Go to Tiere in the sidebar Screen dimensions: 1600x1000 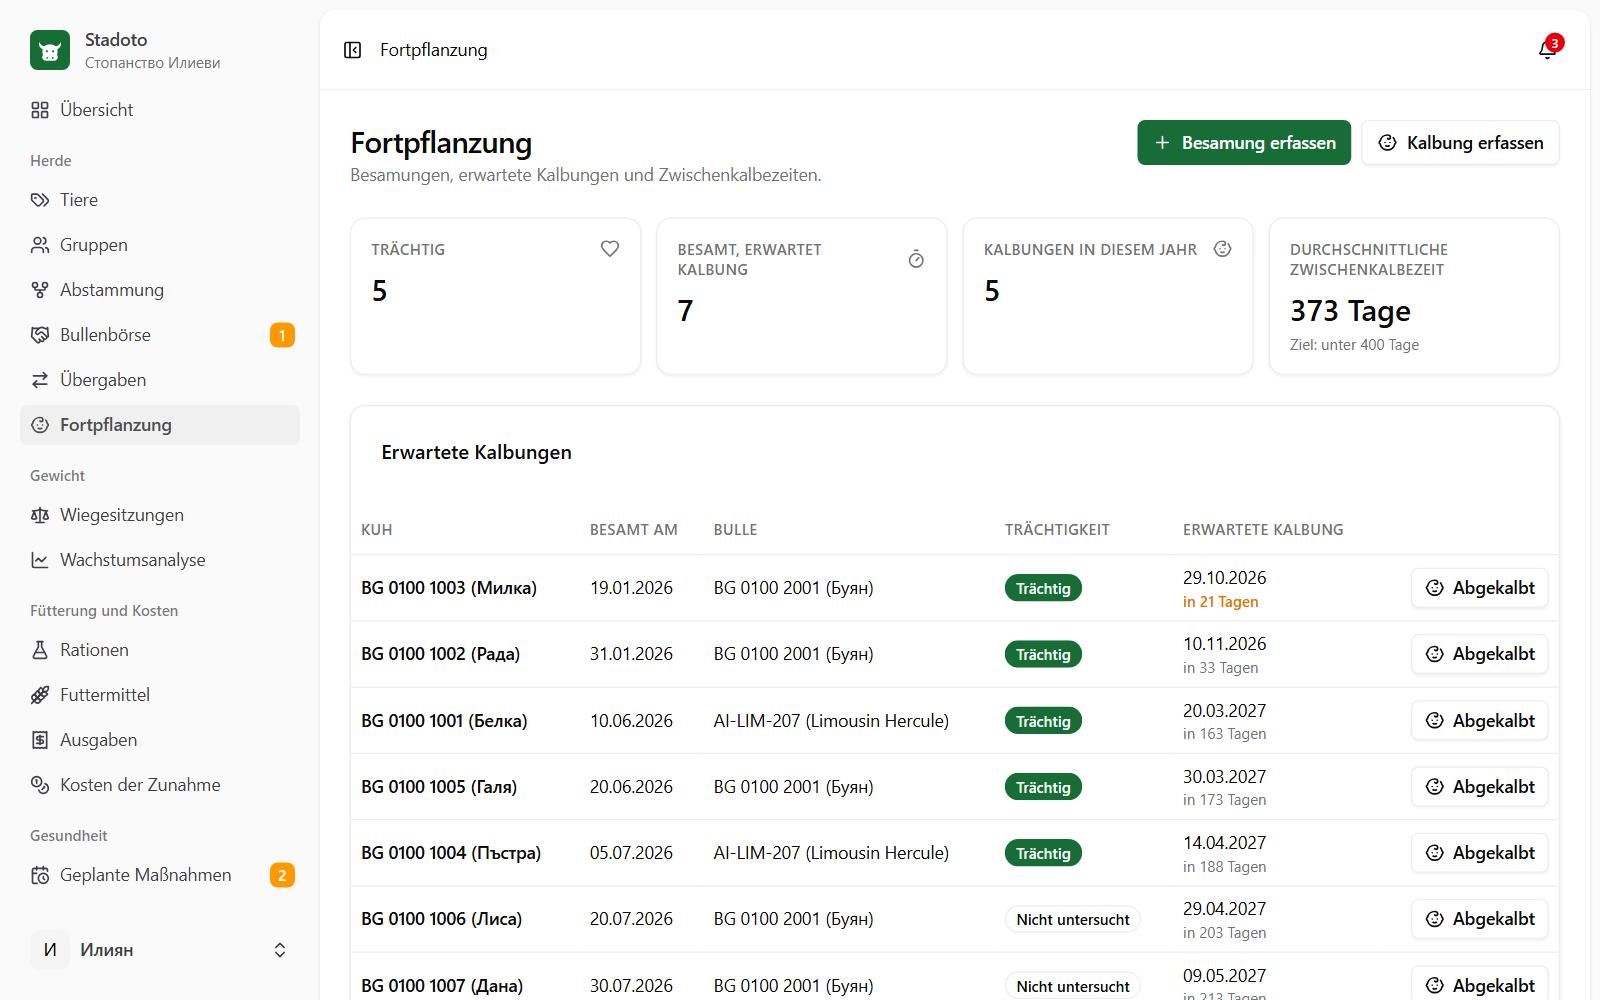pyautogui.click(x=160, y=200)
